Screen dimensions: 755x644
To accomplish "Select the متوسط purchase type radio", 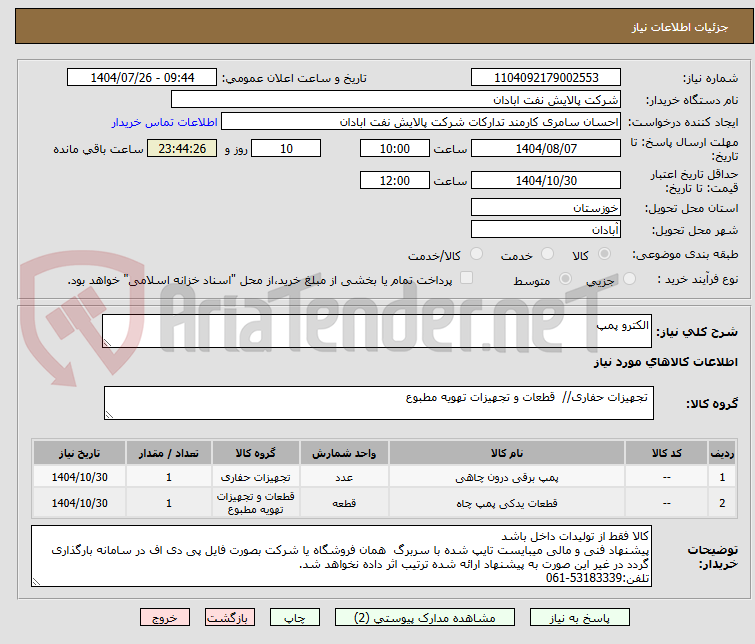I will (565, 278).
